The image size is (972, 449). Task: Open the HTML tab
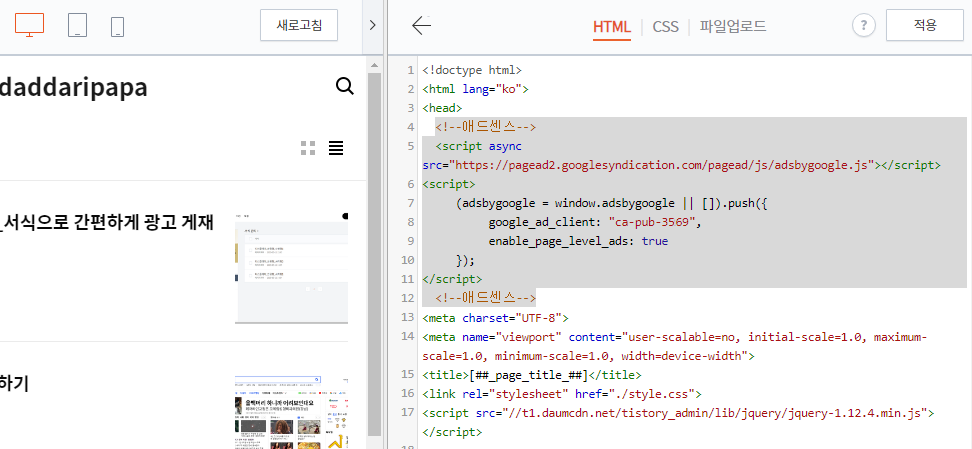(x=612, y=27)
